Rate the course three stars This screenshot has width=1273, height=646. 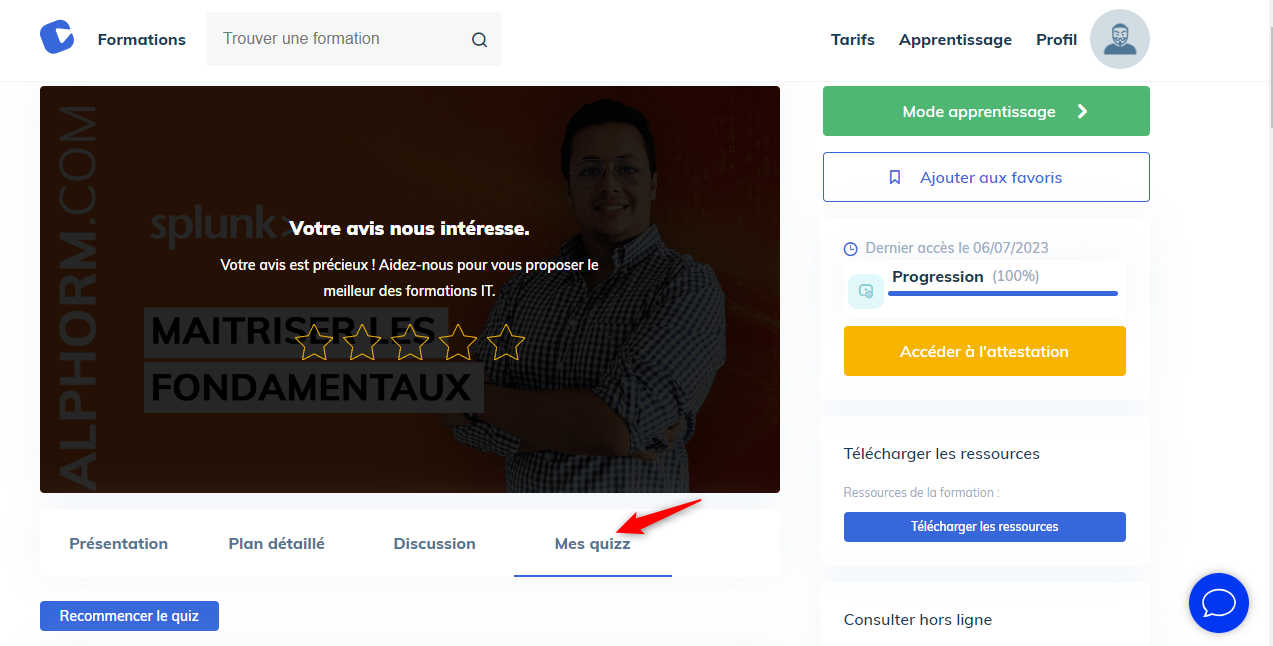click(x=410, y=342)
